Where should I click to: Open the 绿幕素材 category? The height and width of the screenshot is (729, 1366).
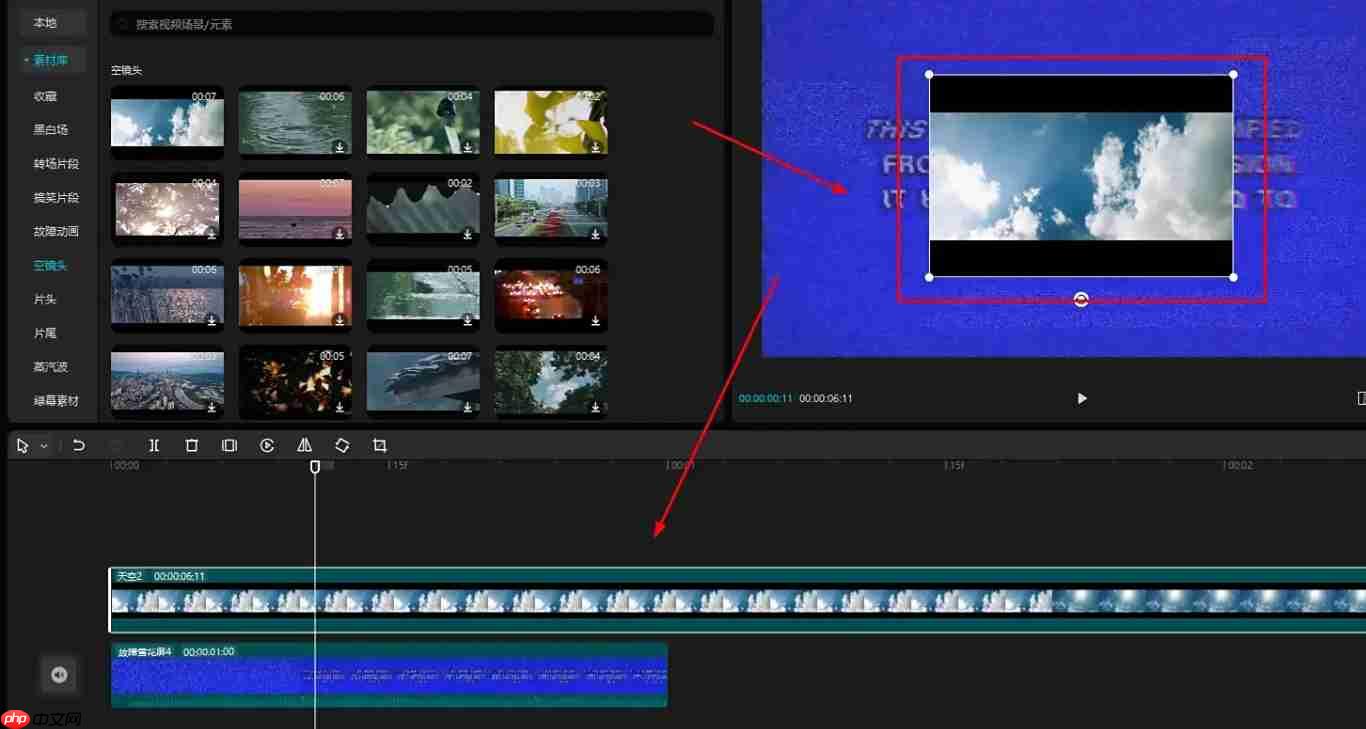click(x=51, y=400)
